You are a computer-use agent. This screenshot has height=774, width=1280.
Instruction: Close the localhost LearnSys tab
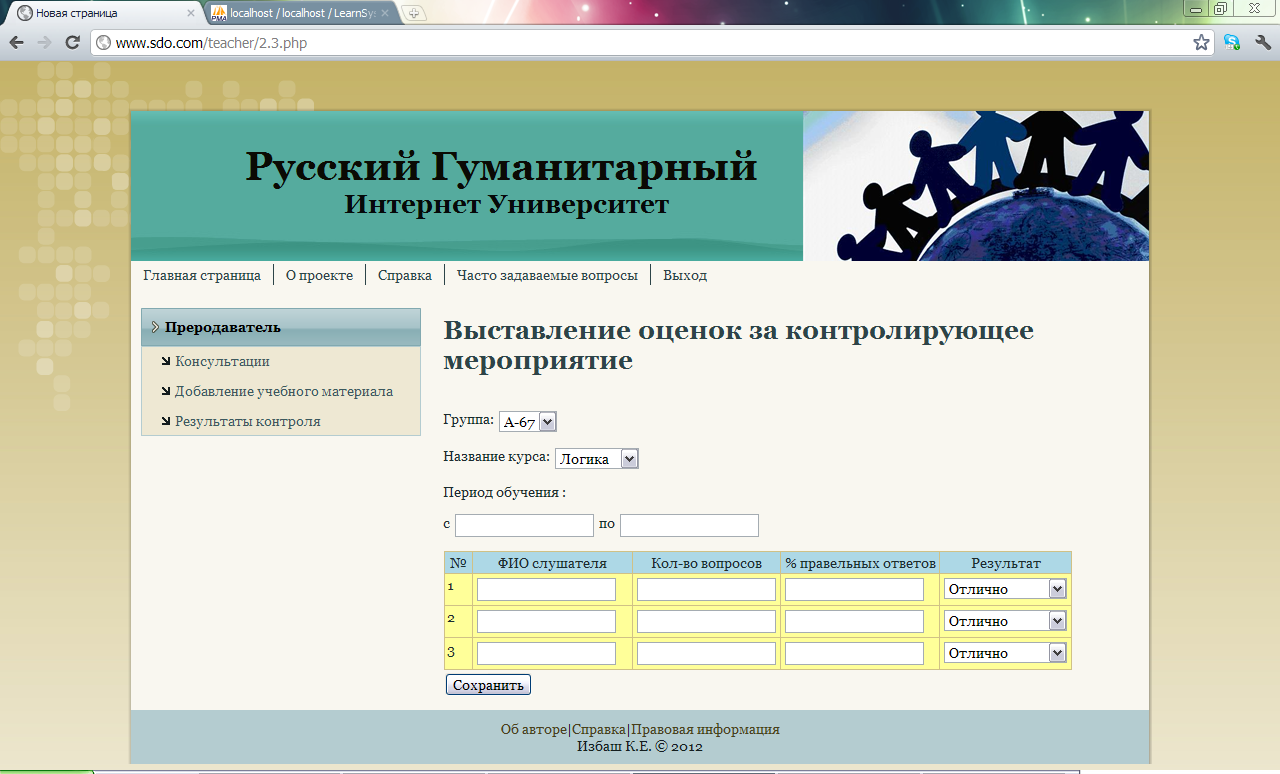click(x=385, y=13)
